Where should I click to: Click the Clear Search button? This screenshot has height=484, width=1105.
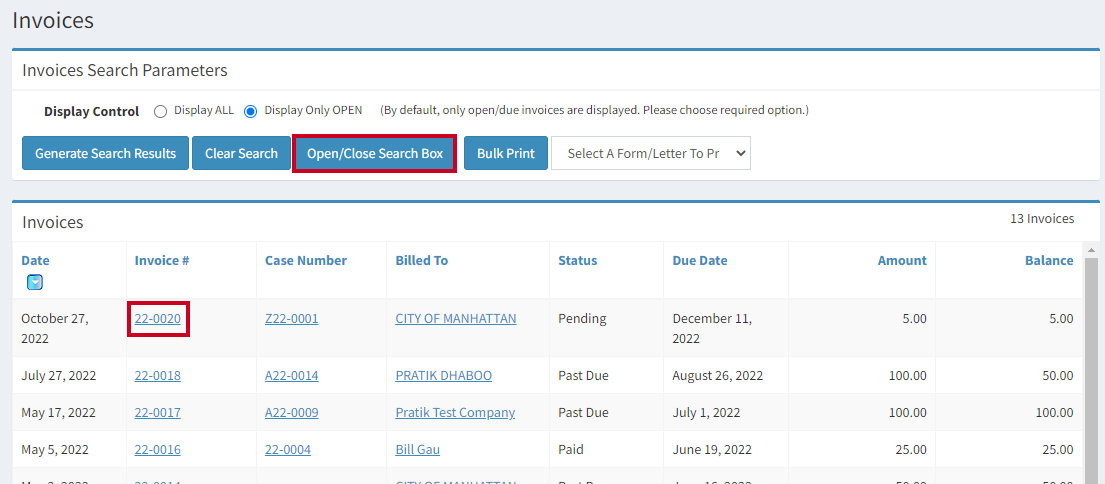pos(241,153)
